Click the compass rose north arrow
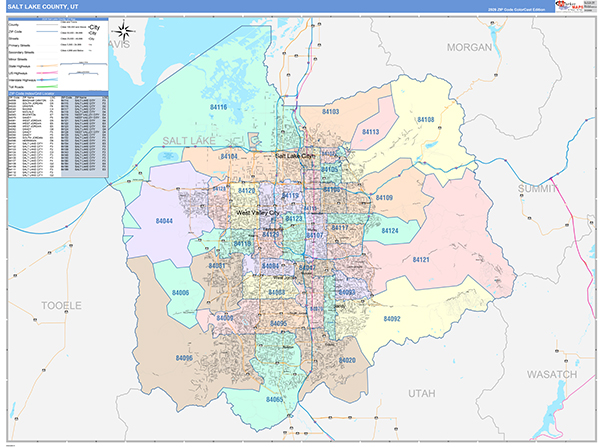The width and height of the screenshot is (600, 447). tap(124, 31)
